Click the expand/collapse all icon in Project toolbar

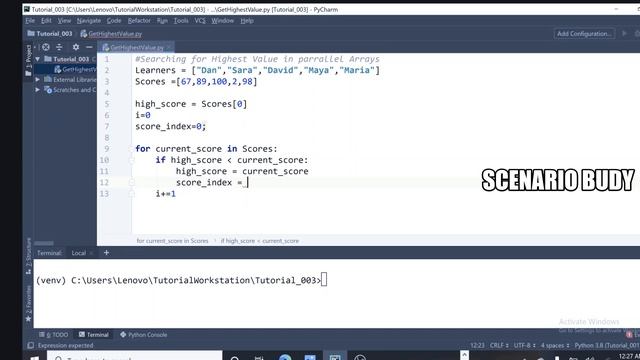[x=60, y=47]
